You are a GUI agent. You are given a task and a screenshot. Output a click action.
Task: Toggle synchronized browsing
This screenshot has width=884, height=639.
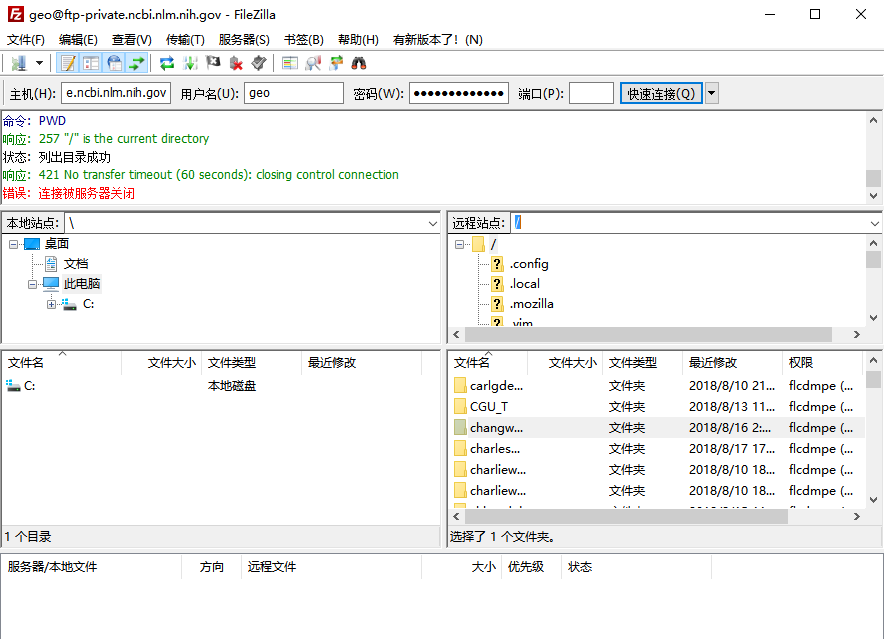pyautogui.click(x=335, y=62)
